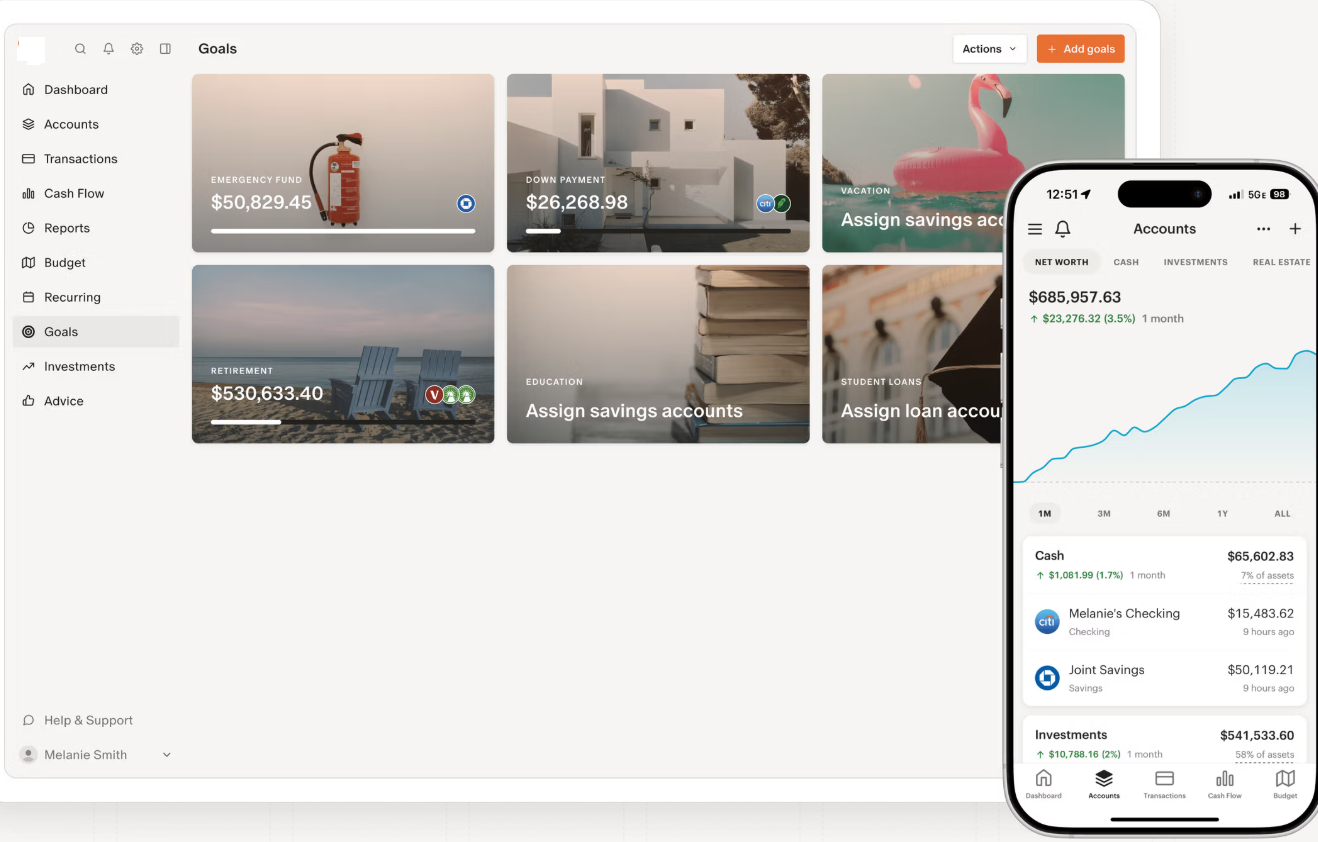Switch chart range to ALL
1318x842 pixels.
point(1282,514)
